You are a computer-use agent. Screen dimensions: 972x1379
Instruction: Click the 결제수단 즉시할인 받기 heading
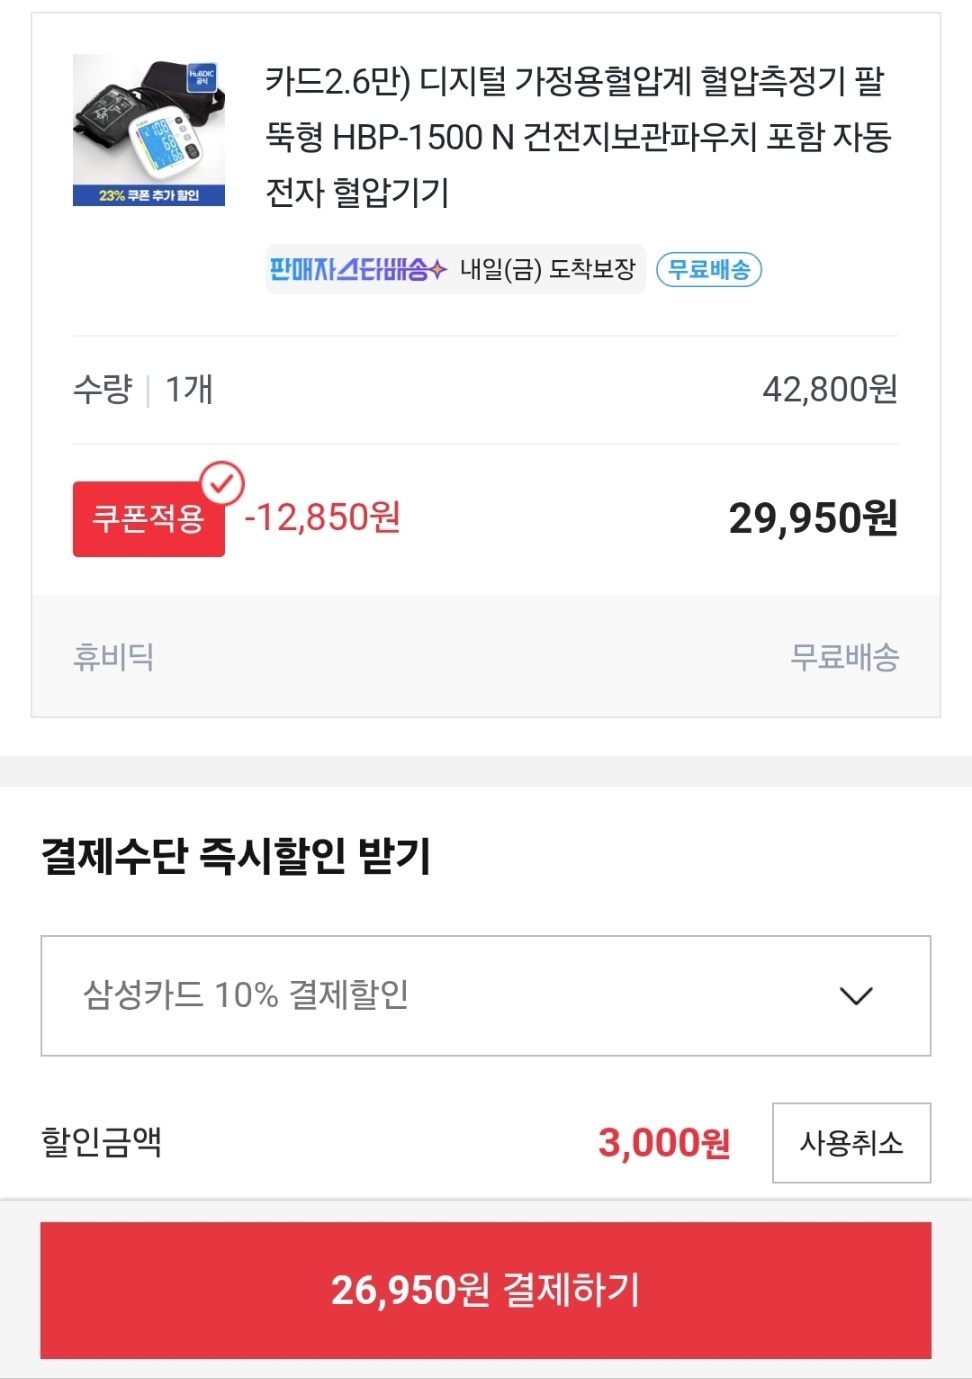(236, 856)
